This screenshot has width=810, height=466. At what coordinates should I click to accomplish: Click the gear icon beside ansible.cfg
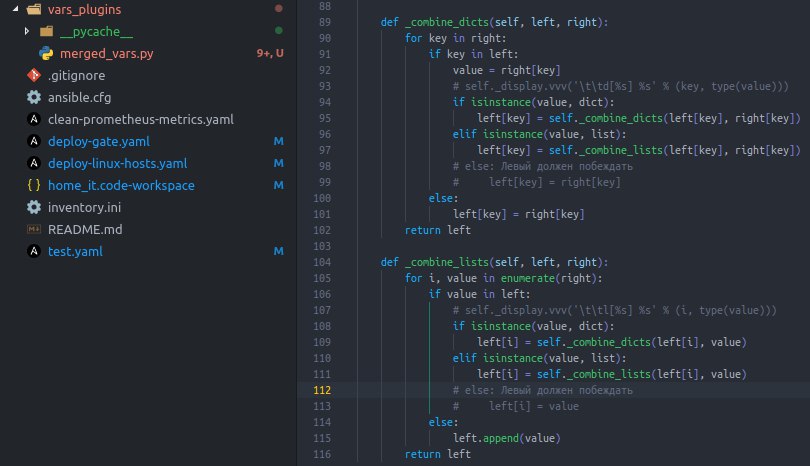[x=34, y=97]
